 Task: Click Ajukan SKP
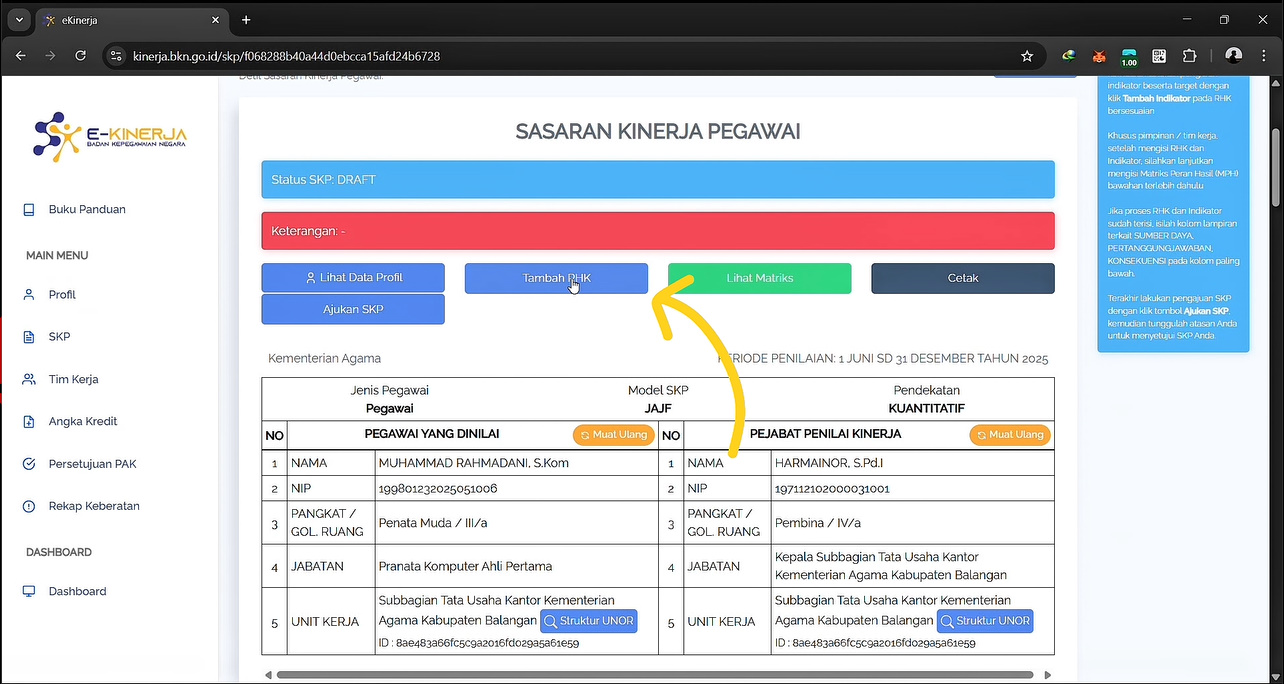352,309
